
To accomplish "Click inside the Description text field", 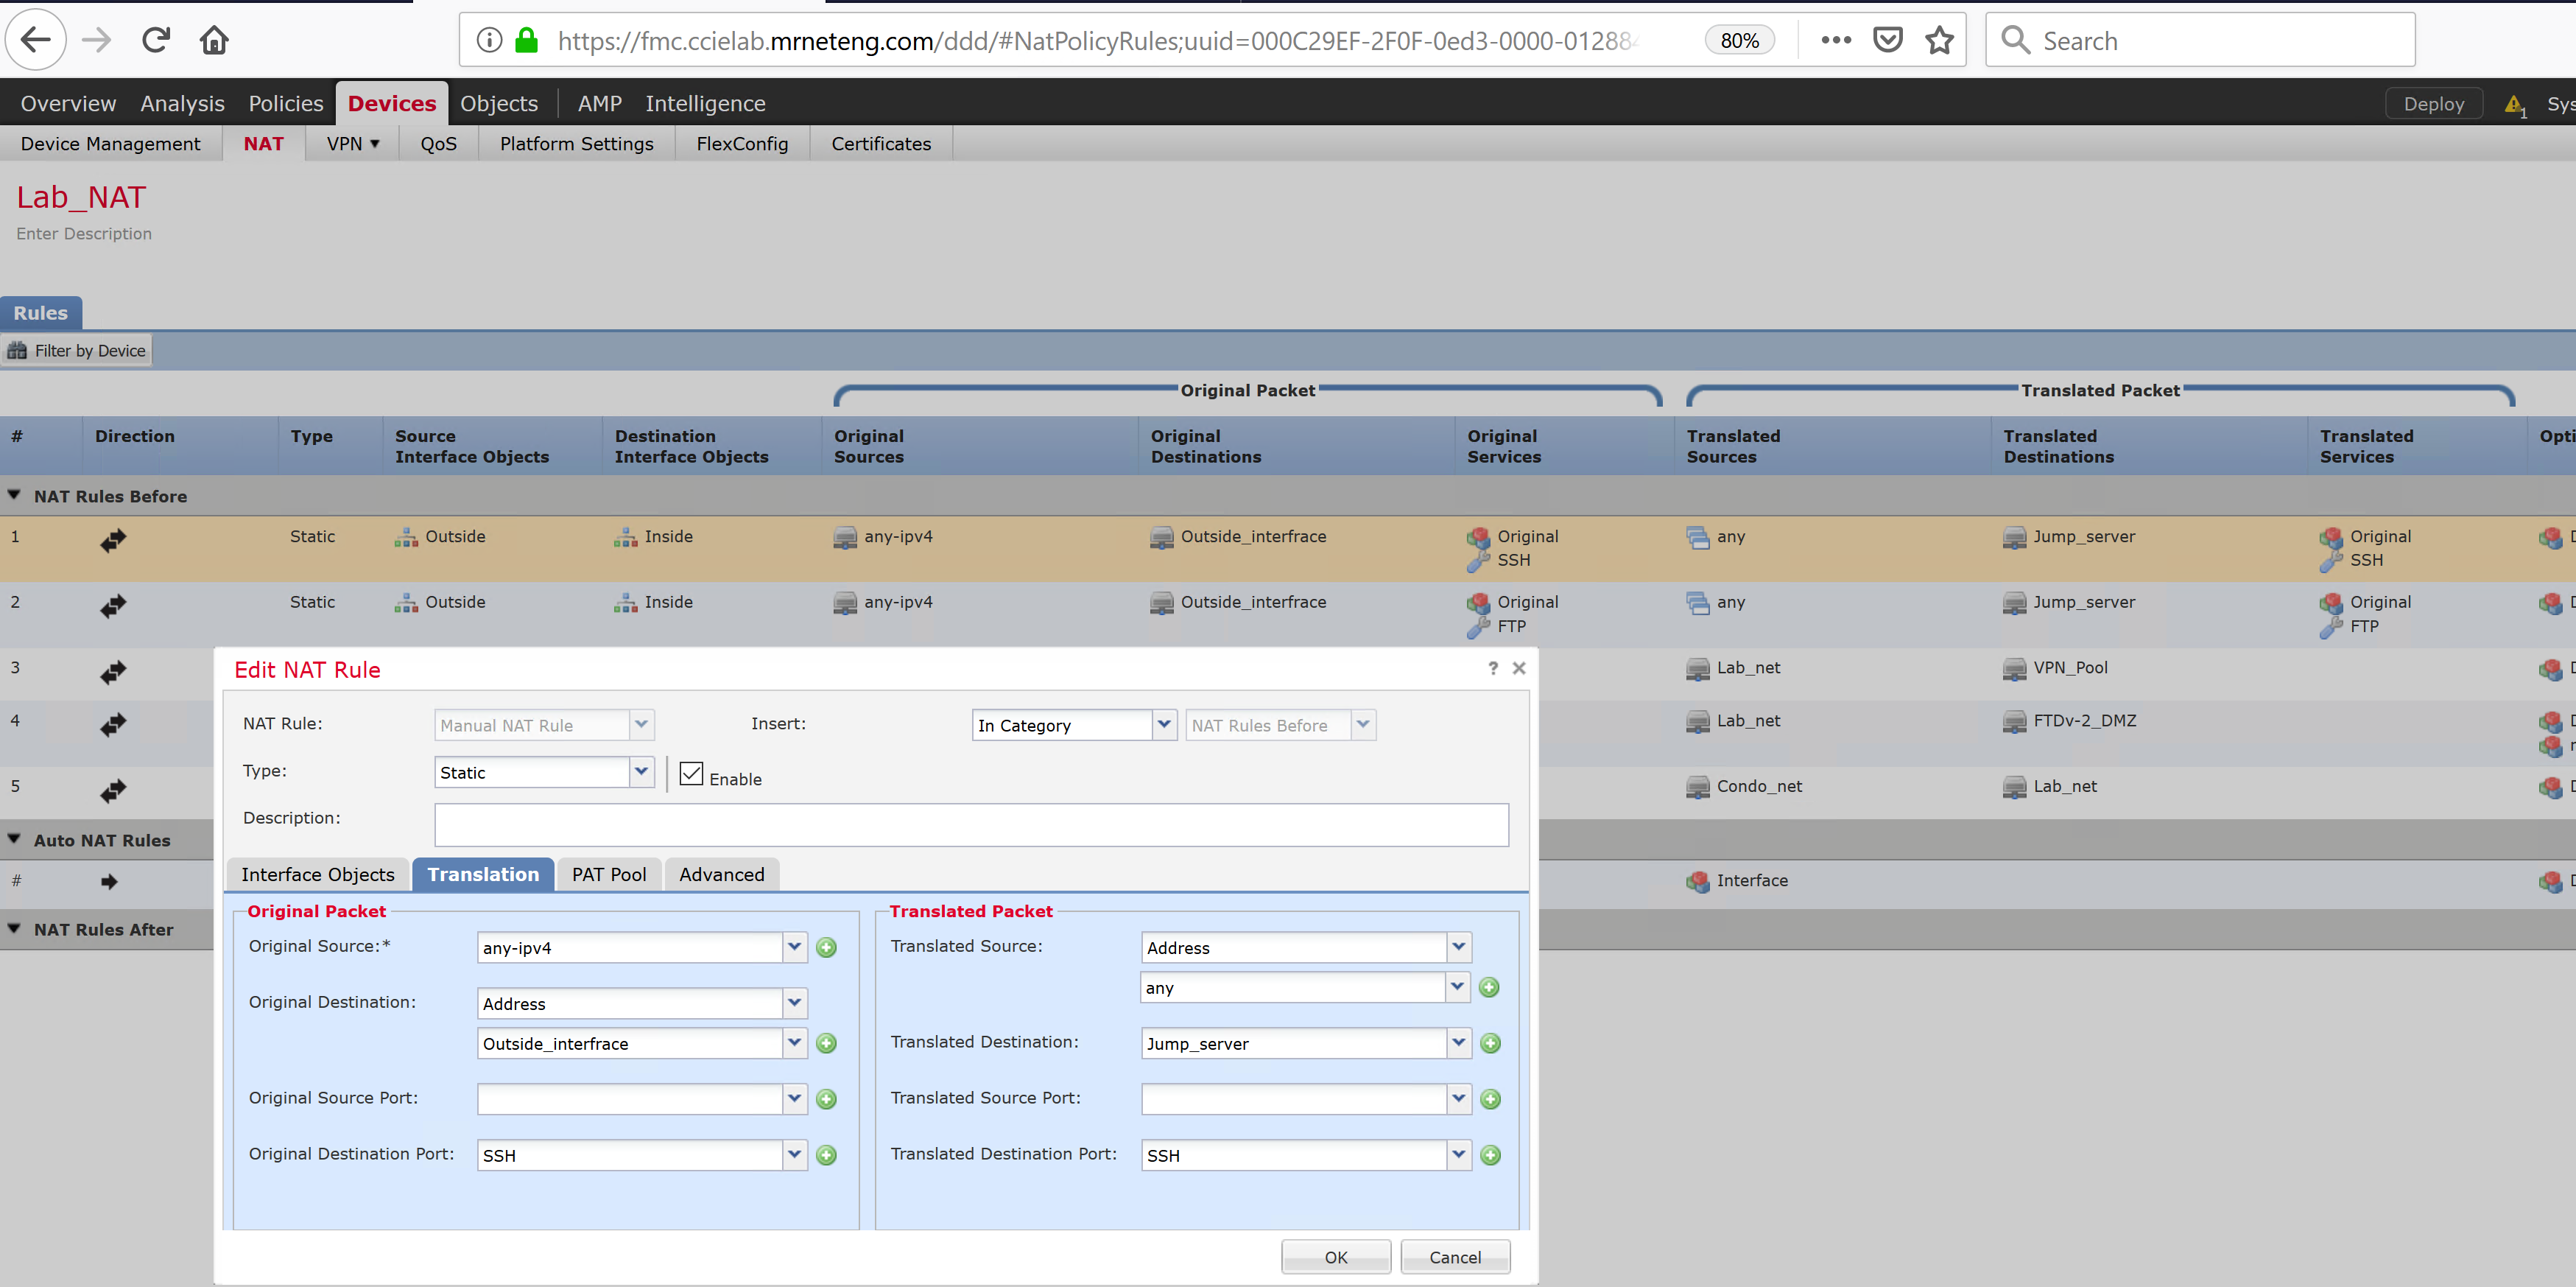I will point(971,824).
